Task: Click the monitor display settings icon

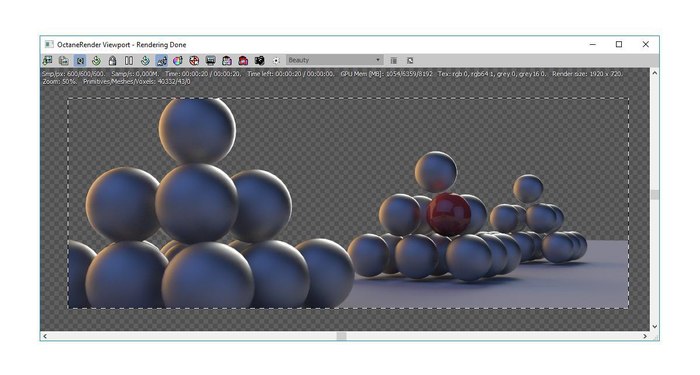Action: pos(210,60)
